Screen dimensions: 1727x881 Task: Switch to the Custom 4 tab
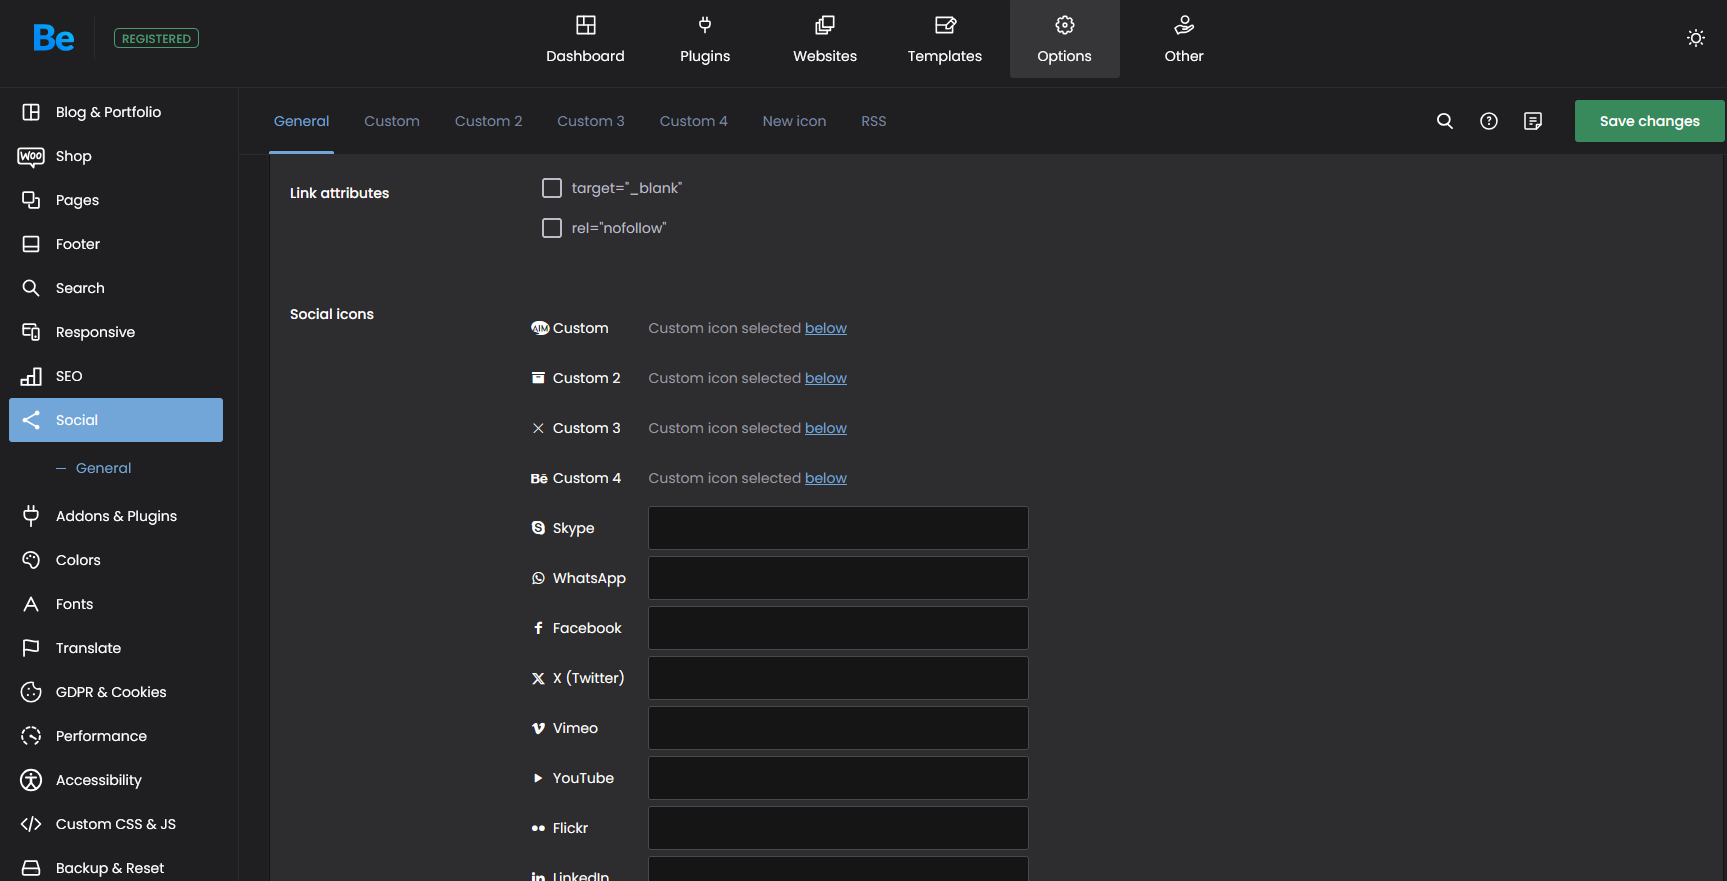coord(694,121)
